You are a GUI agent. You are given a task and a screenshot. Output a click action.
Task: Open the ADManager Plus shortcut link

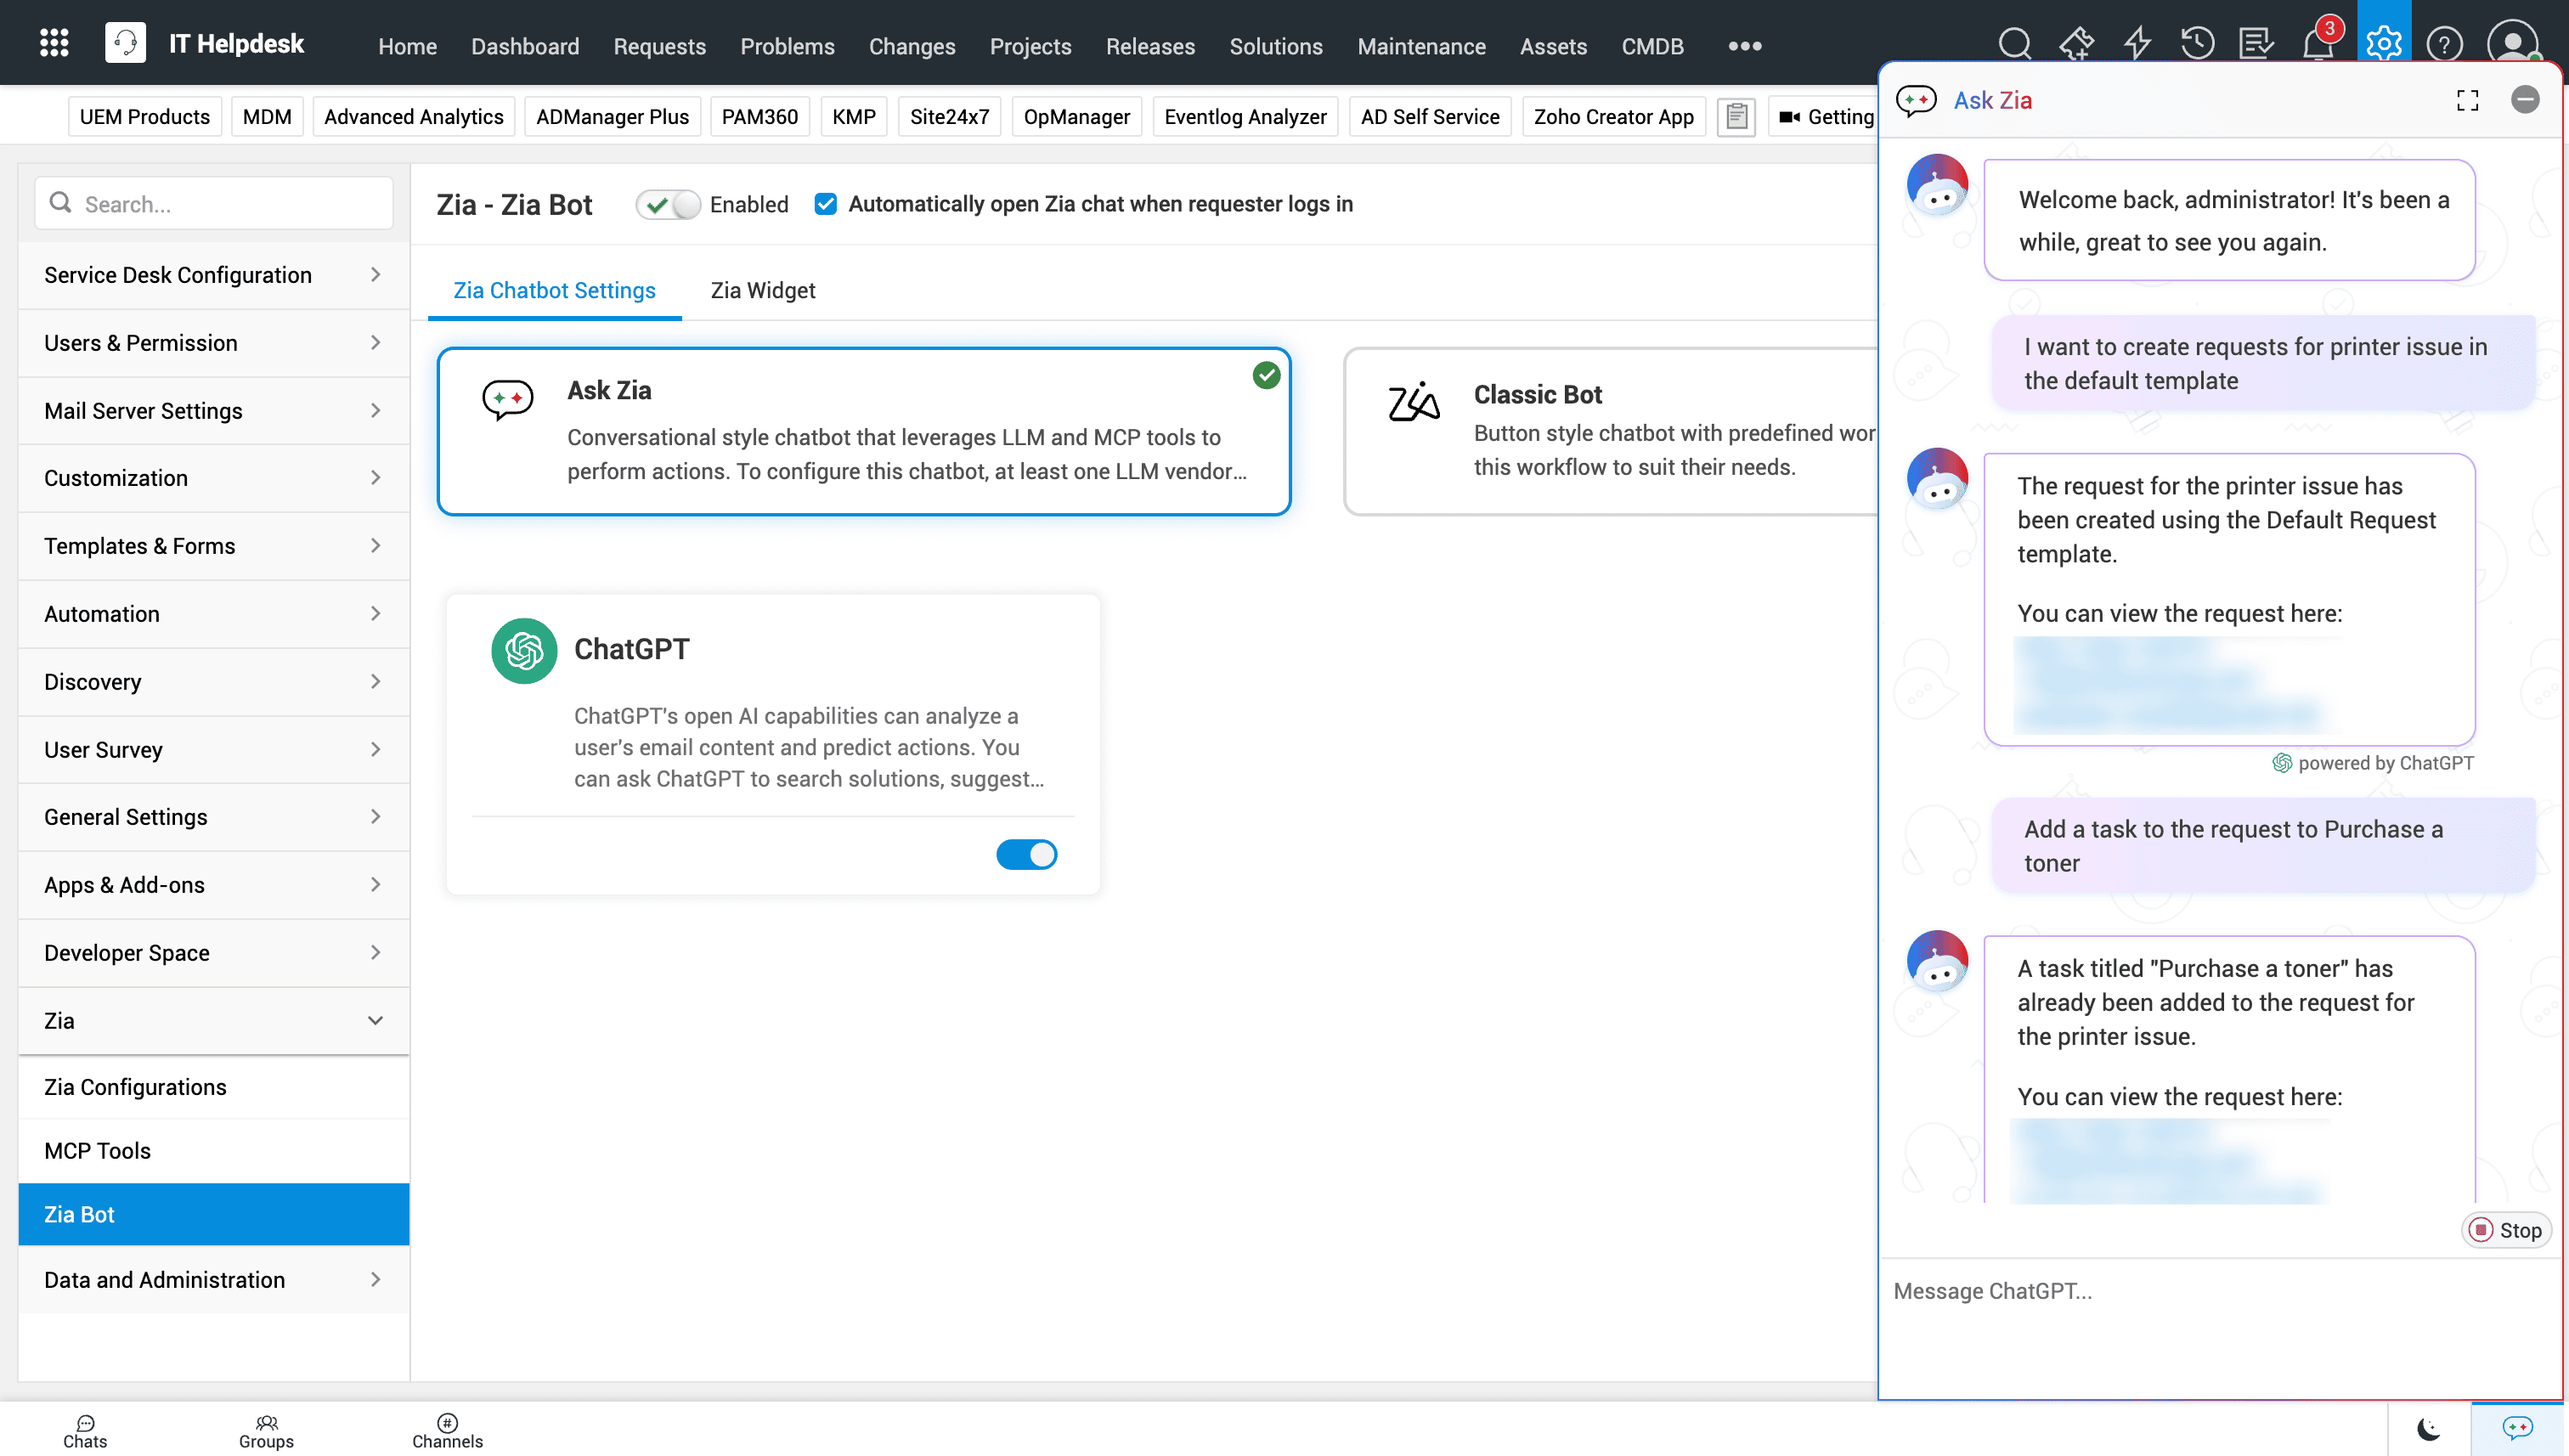[612, 117]
